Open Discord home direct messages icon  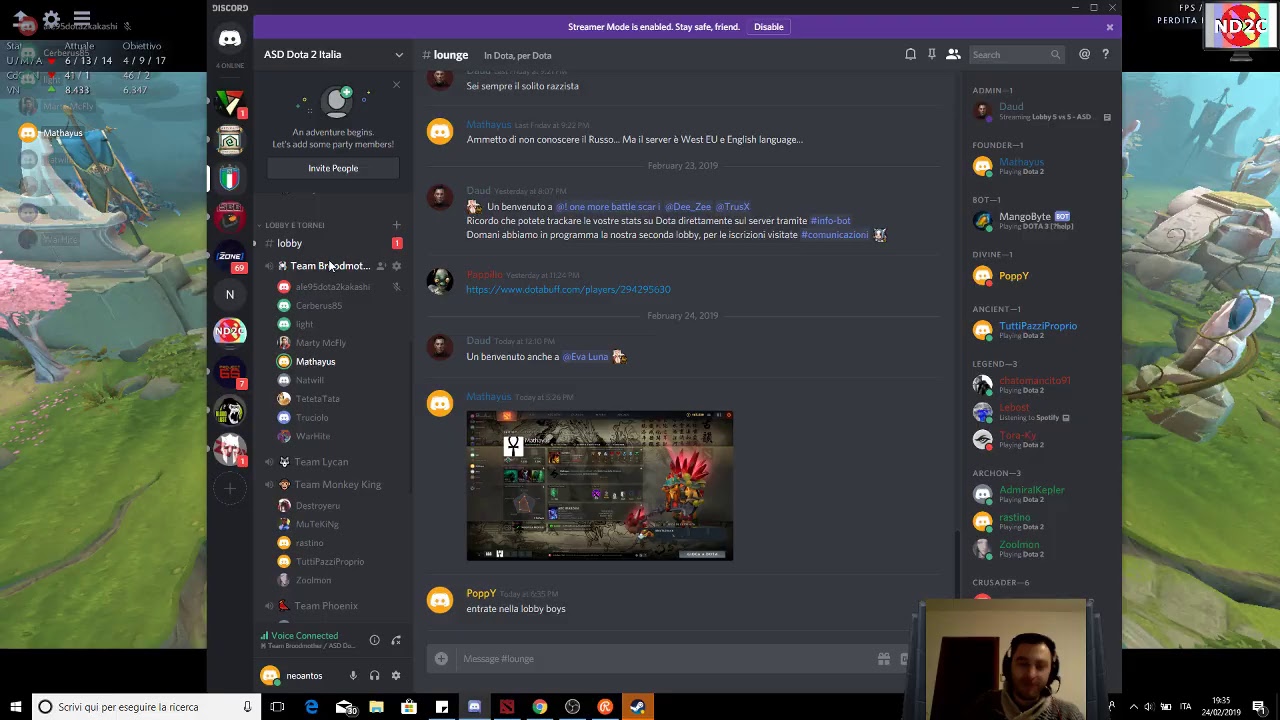pyautogui.click(x=230, y=39)
